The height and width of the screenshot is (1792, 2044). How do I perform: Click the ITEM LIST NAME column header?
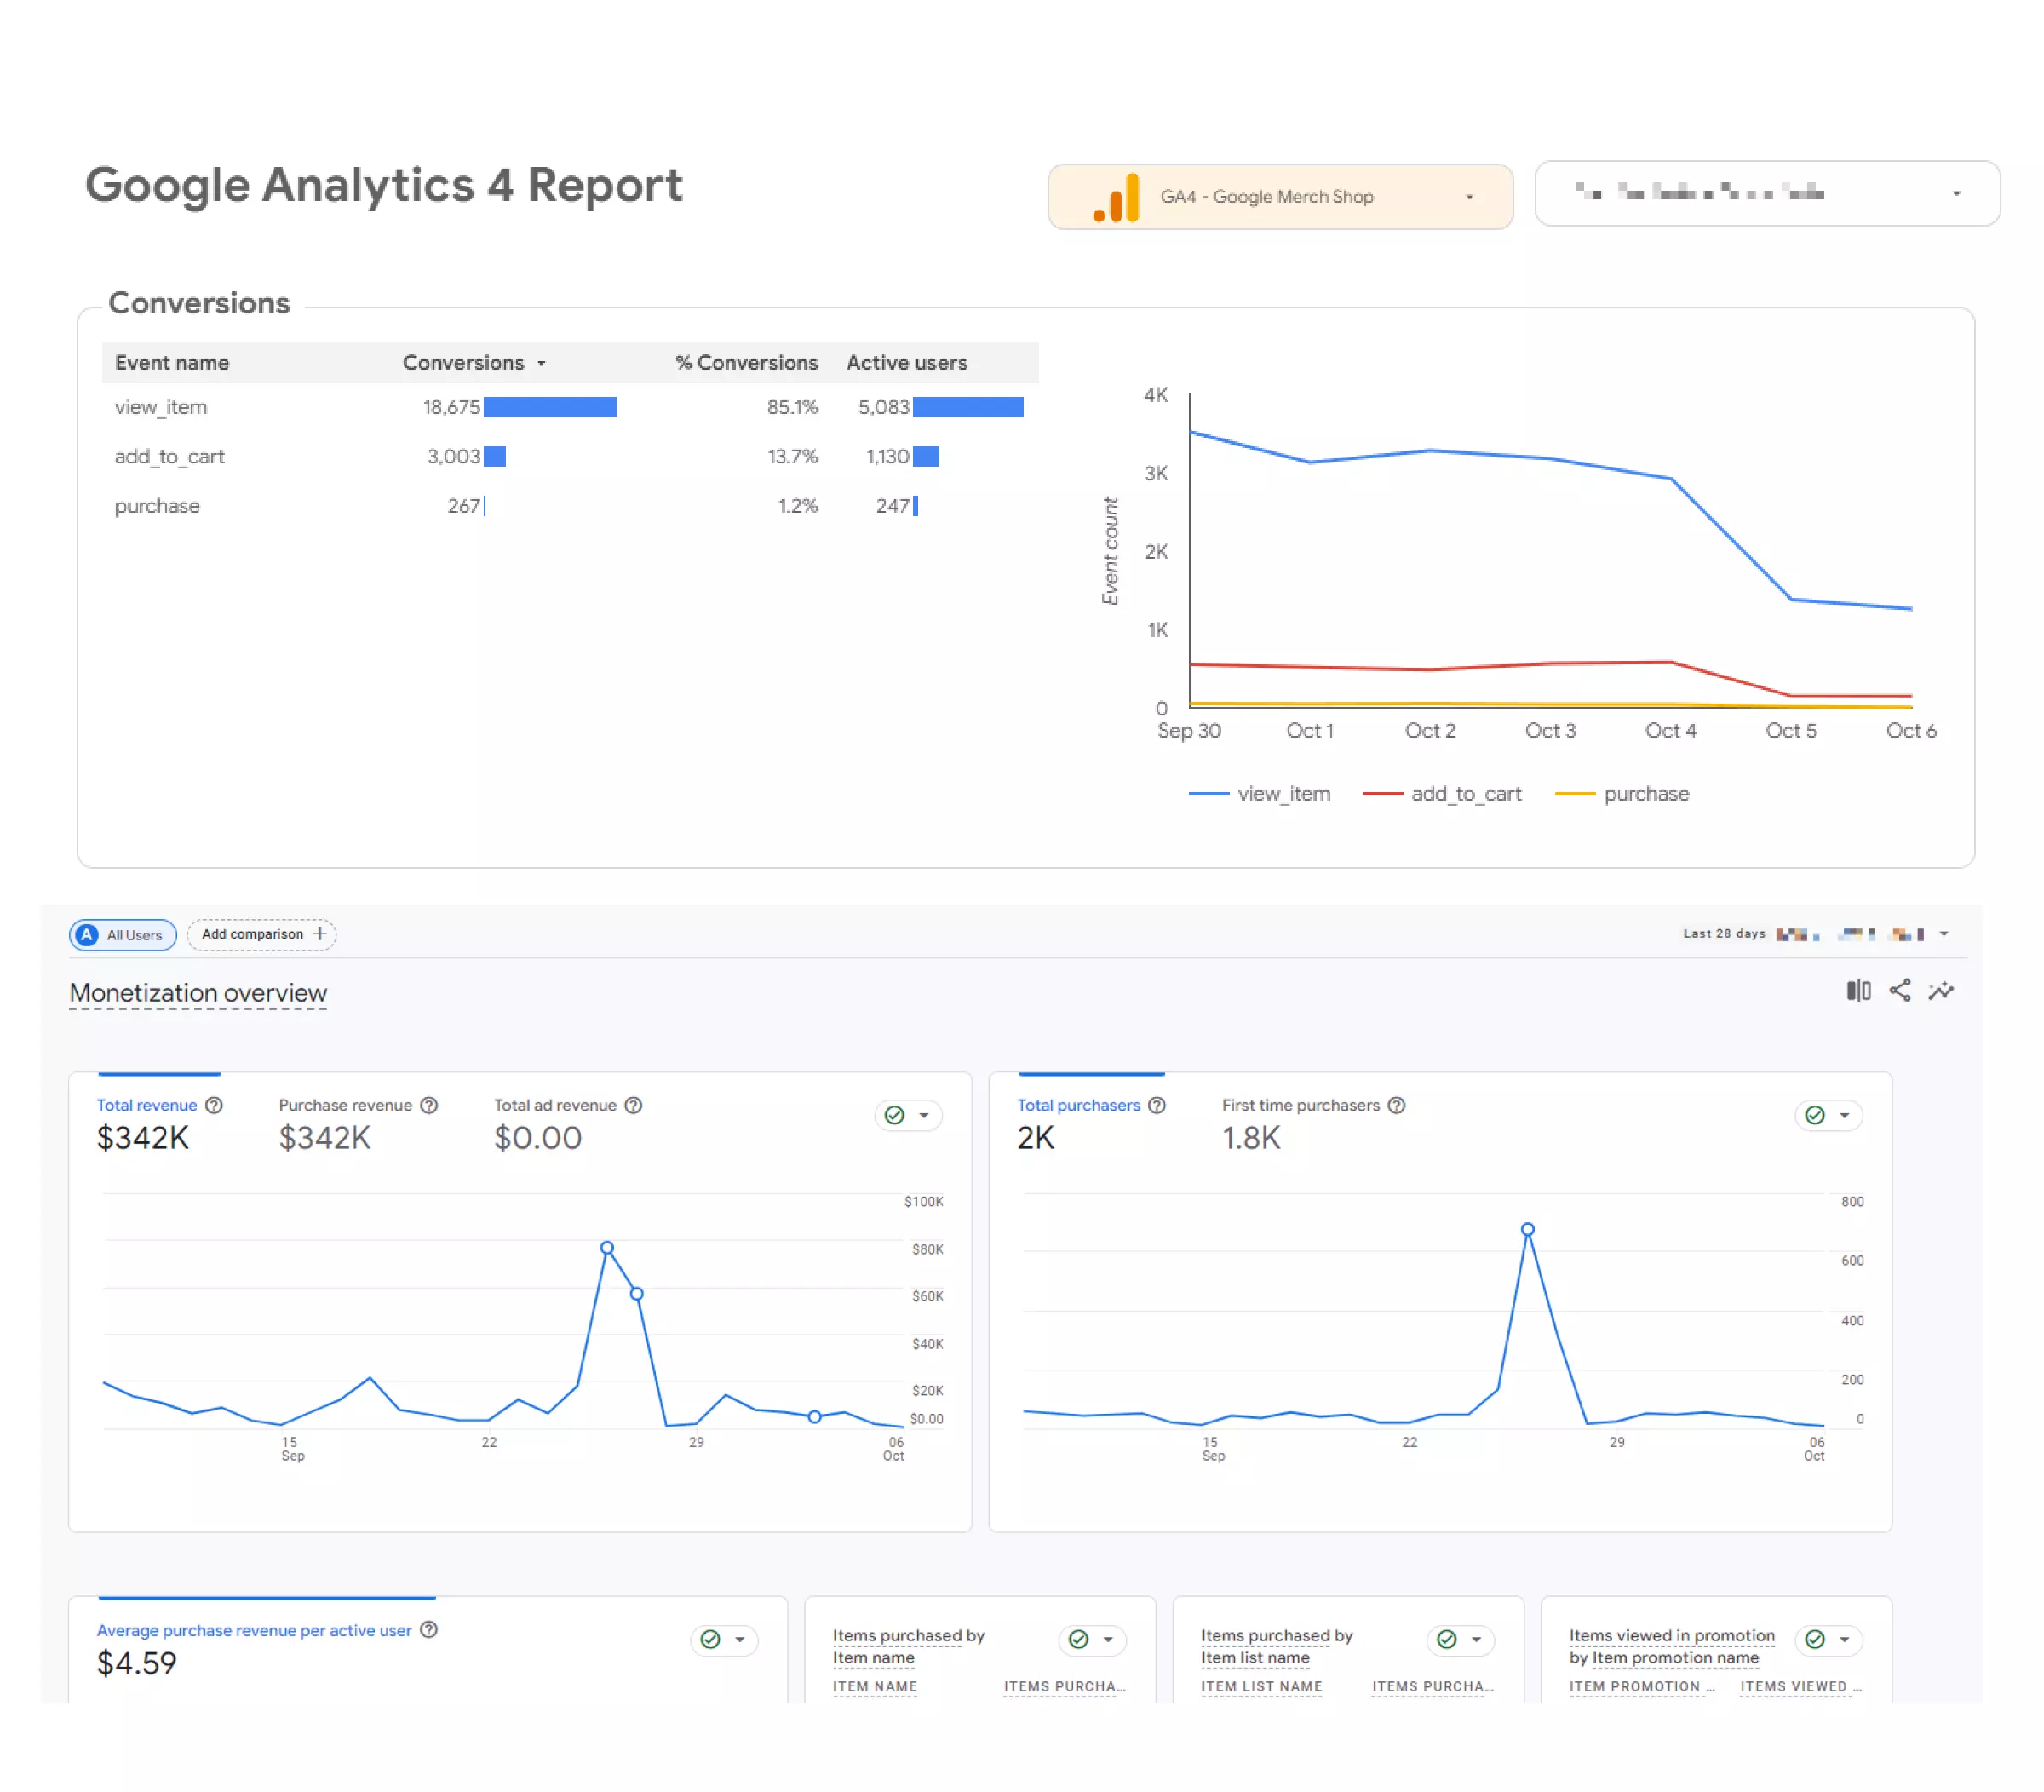click(1261, 1686)
